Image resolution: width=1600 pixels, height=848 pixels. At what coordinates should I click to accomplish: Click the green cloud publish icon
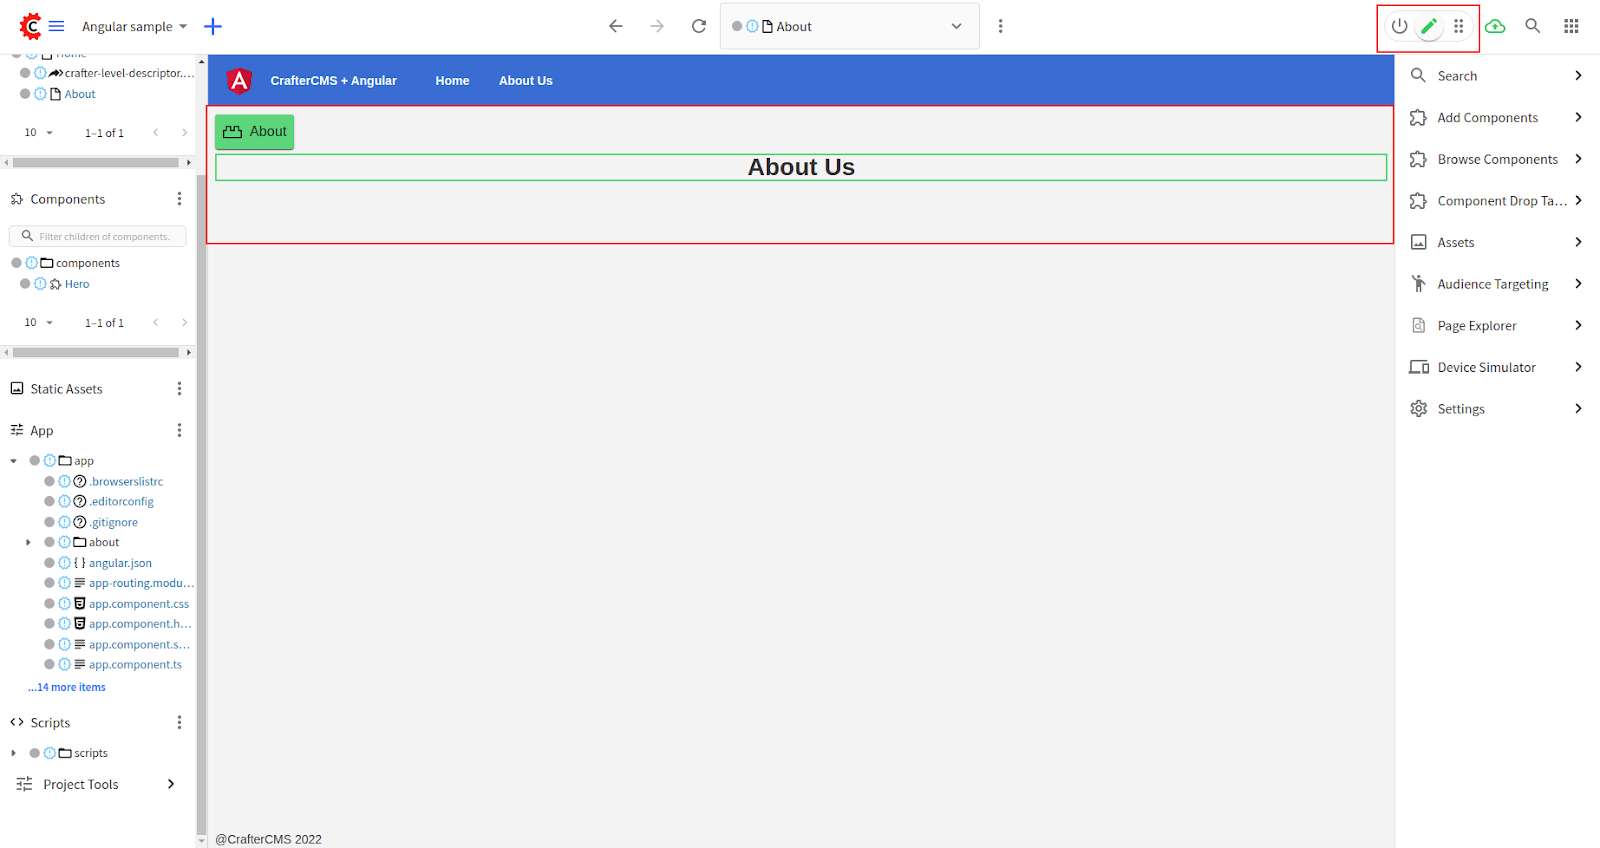coord(1495,26)
